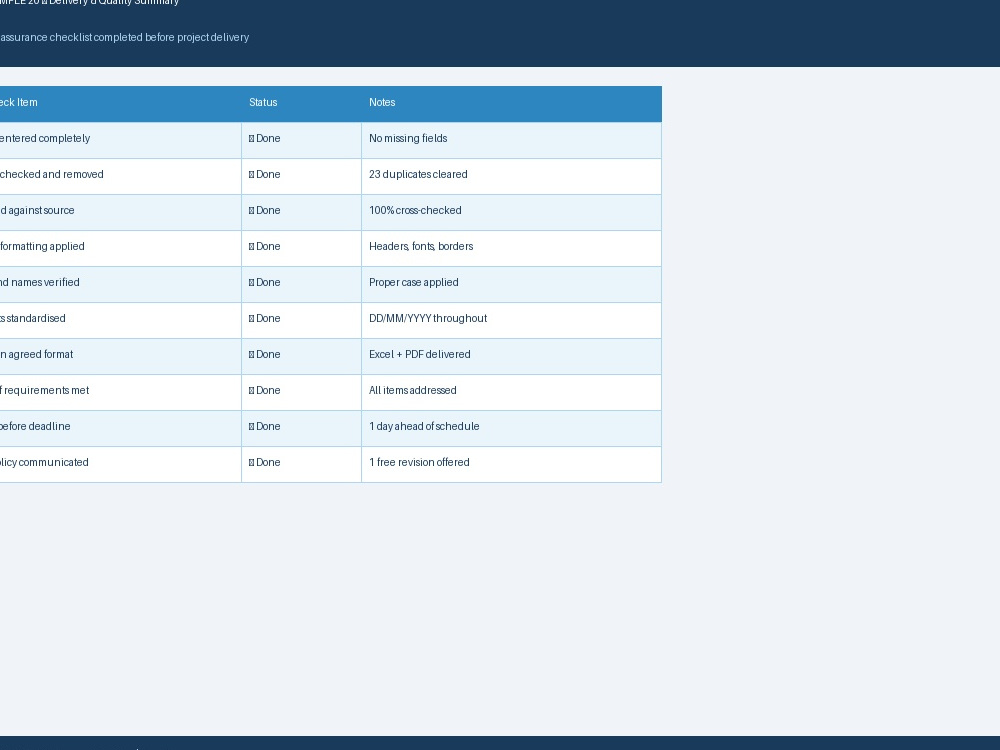Click Done status in 'Proper case applied' row

click(301, 284)
